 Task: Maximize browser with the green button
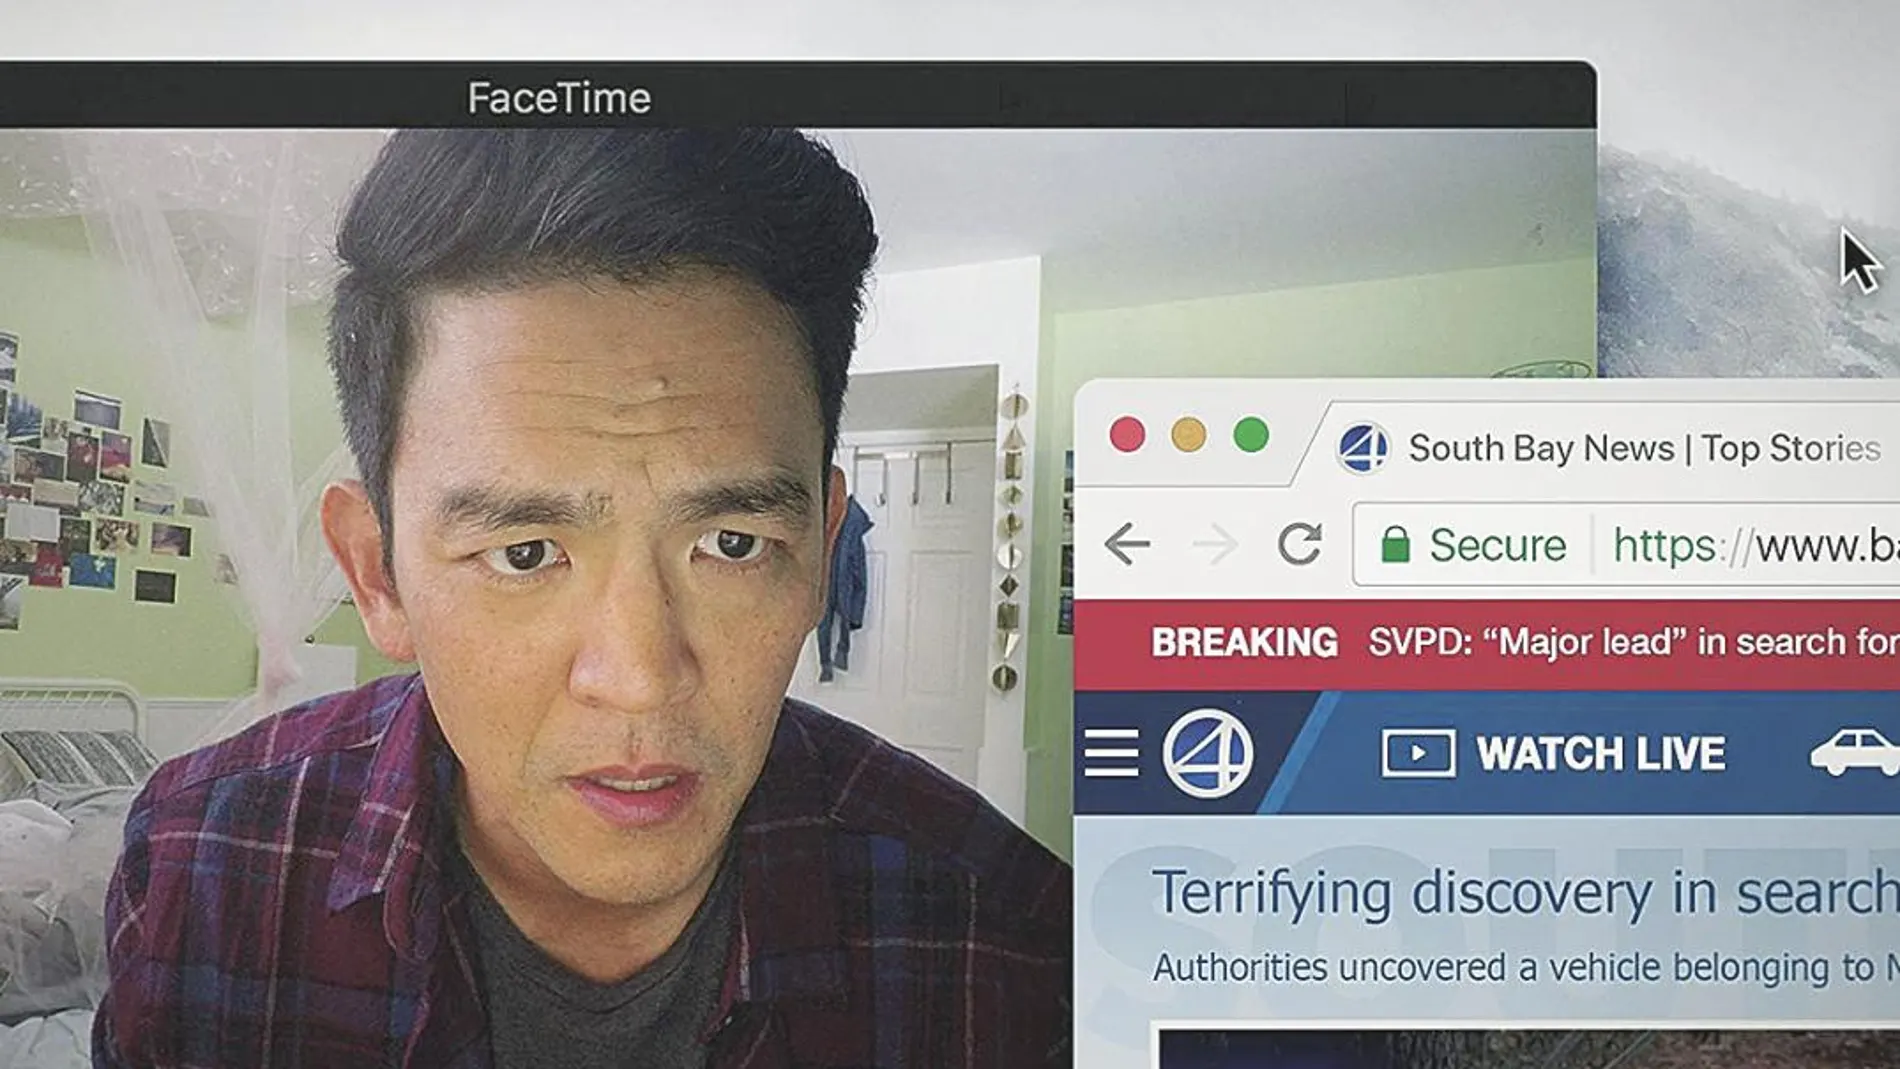(1251, 436)
